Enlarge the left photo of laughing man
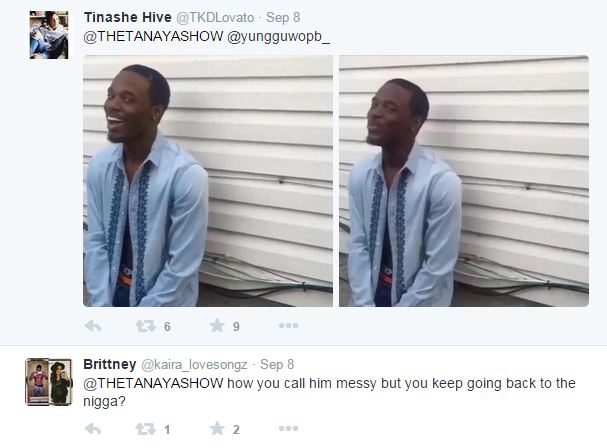The image size is (607, 448). 208,181
